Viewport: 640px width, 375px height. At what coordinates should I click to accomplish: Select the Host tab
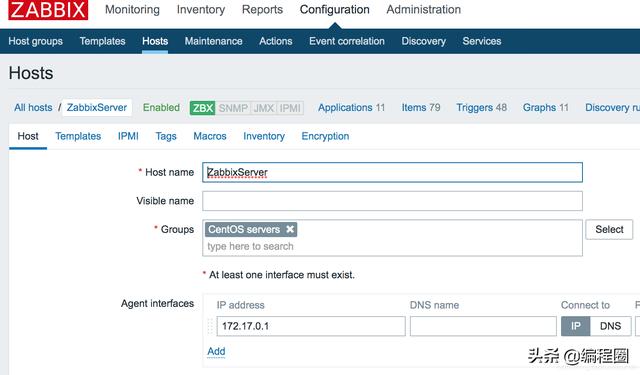(x=28, y=136)
